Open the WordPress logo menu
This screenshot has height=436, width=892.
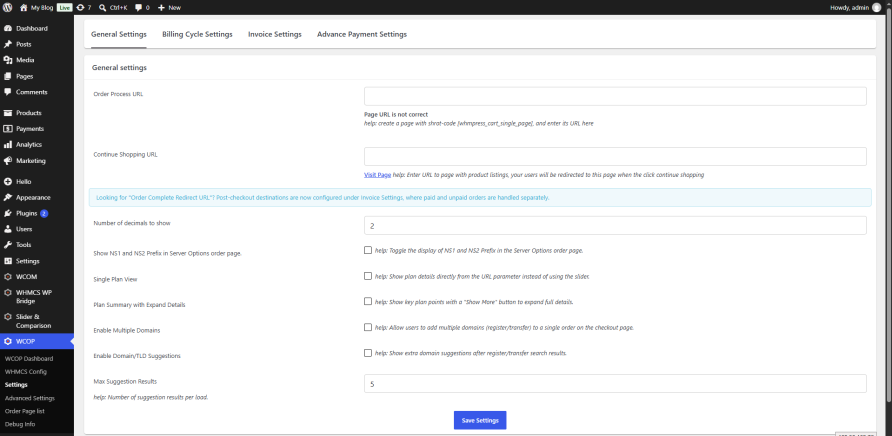[x=7, y=8]
